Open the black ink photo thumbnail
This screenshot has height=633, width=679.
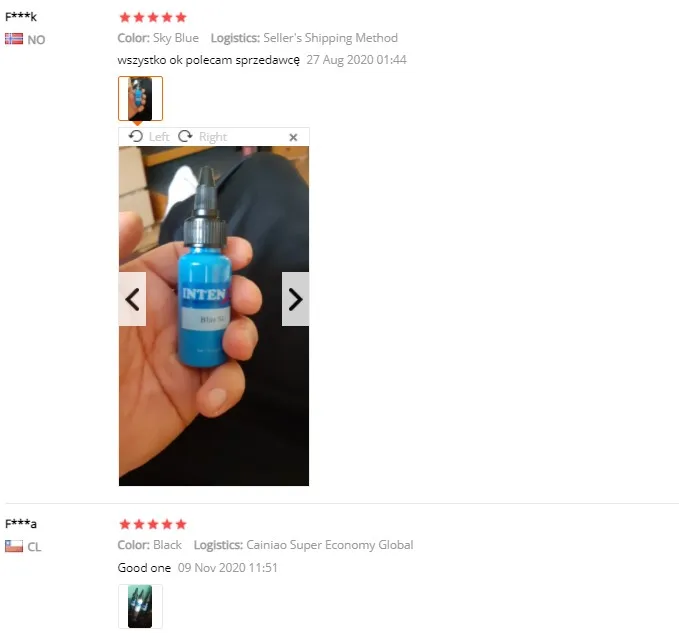tap(140, 606)
